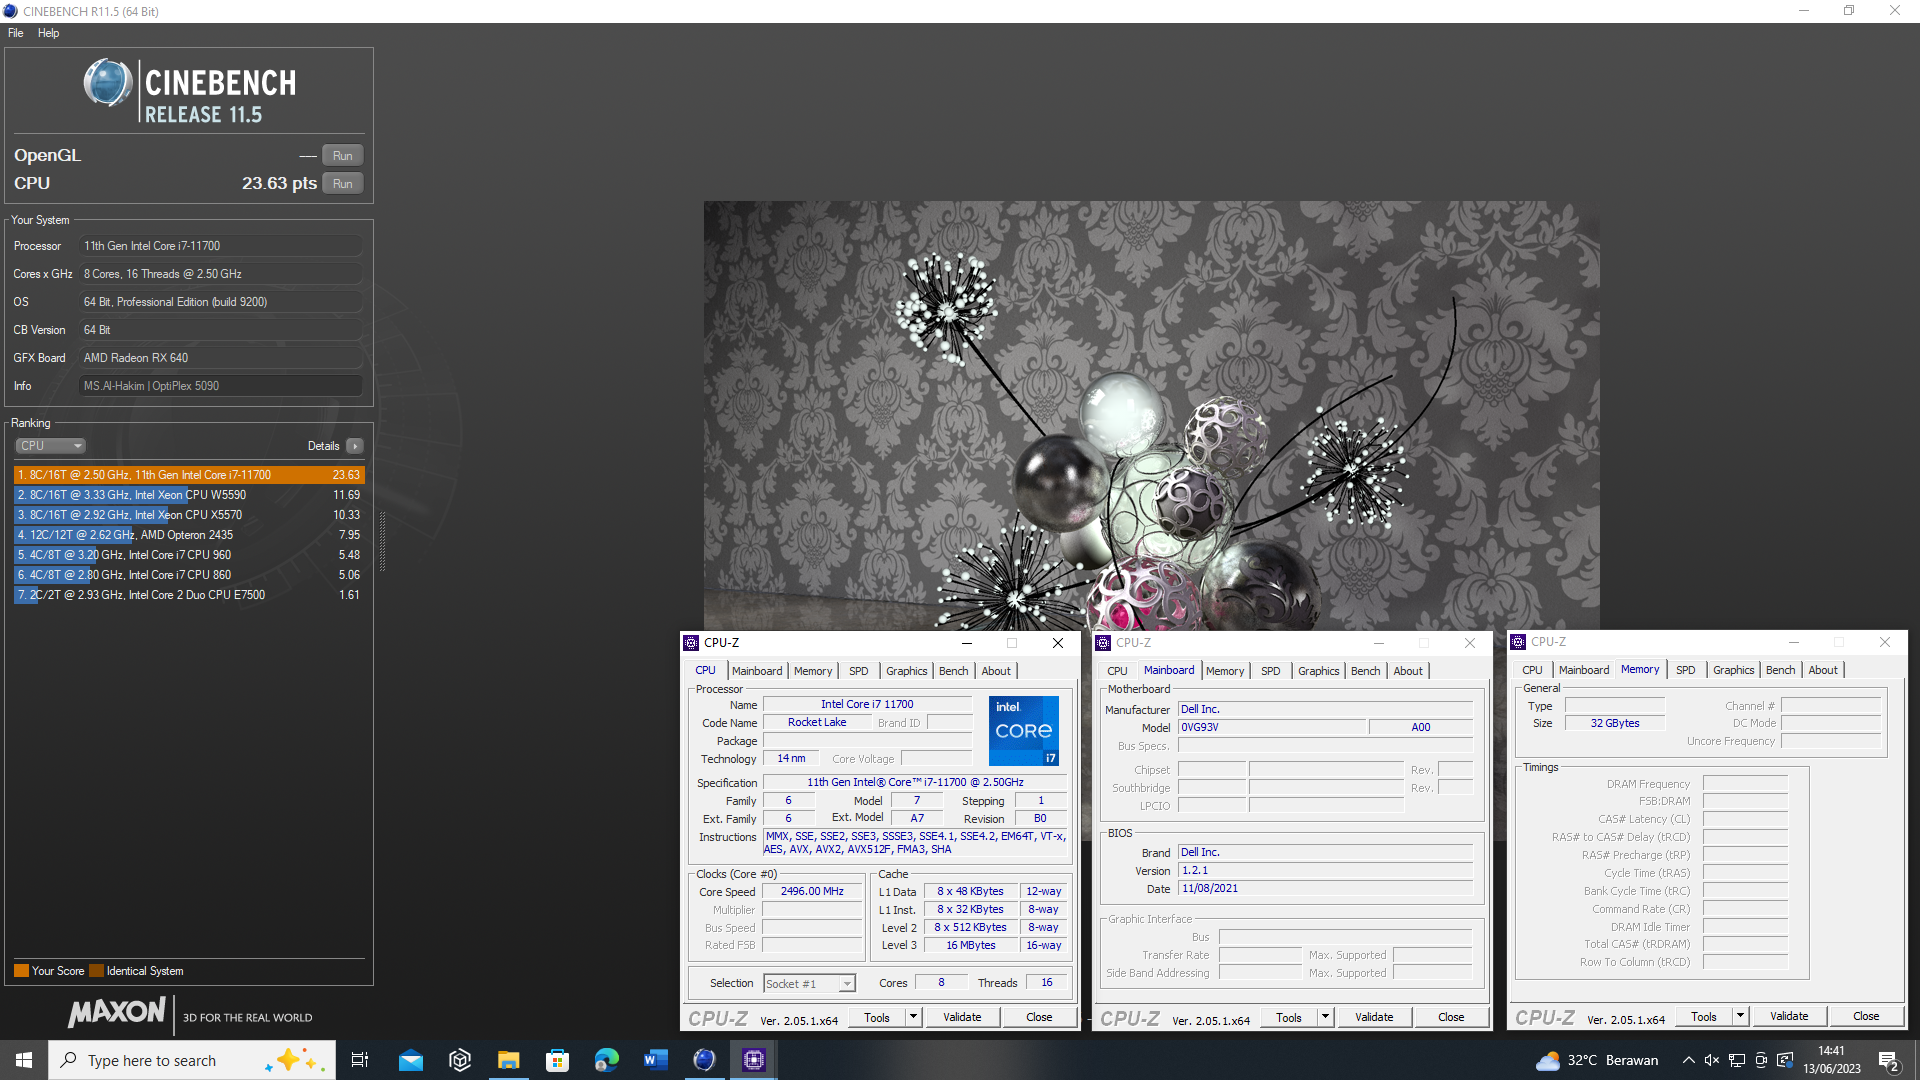Click the Your Score orange color swatch

pos(21,971)
